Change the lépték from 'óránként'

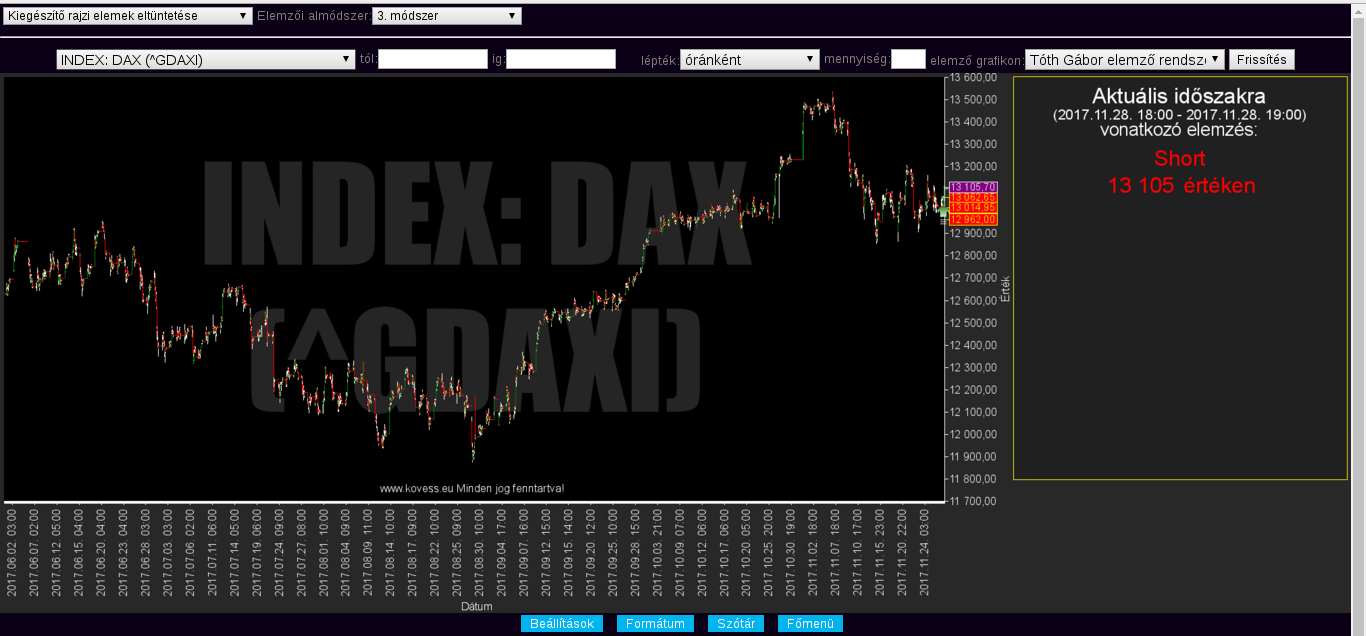749,60
